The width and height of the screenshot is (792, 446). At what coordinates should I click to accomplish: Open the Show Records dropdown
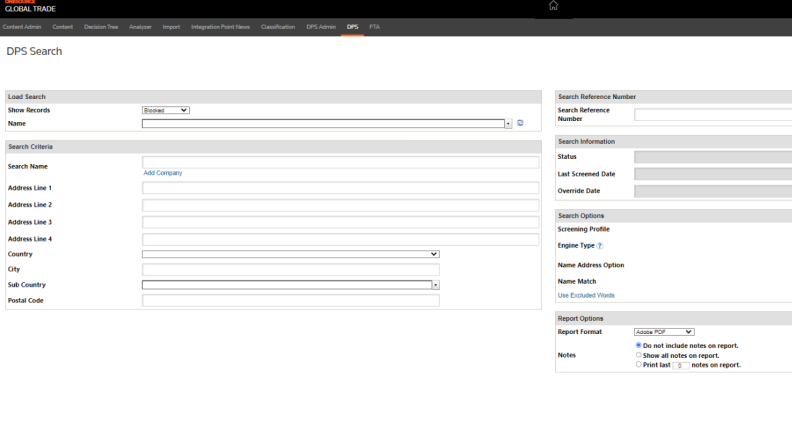[x=165, y=110]
